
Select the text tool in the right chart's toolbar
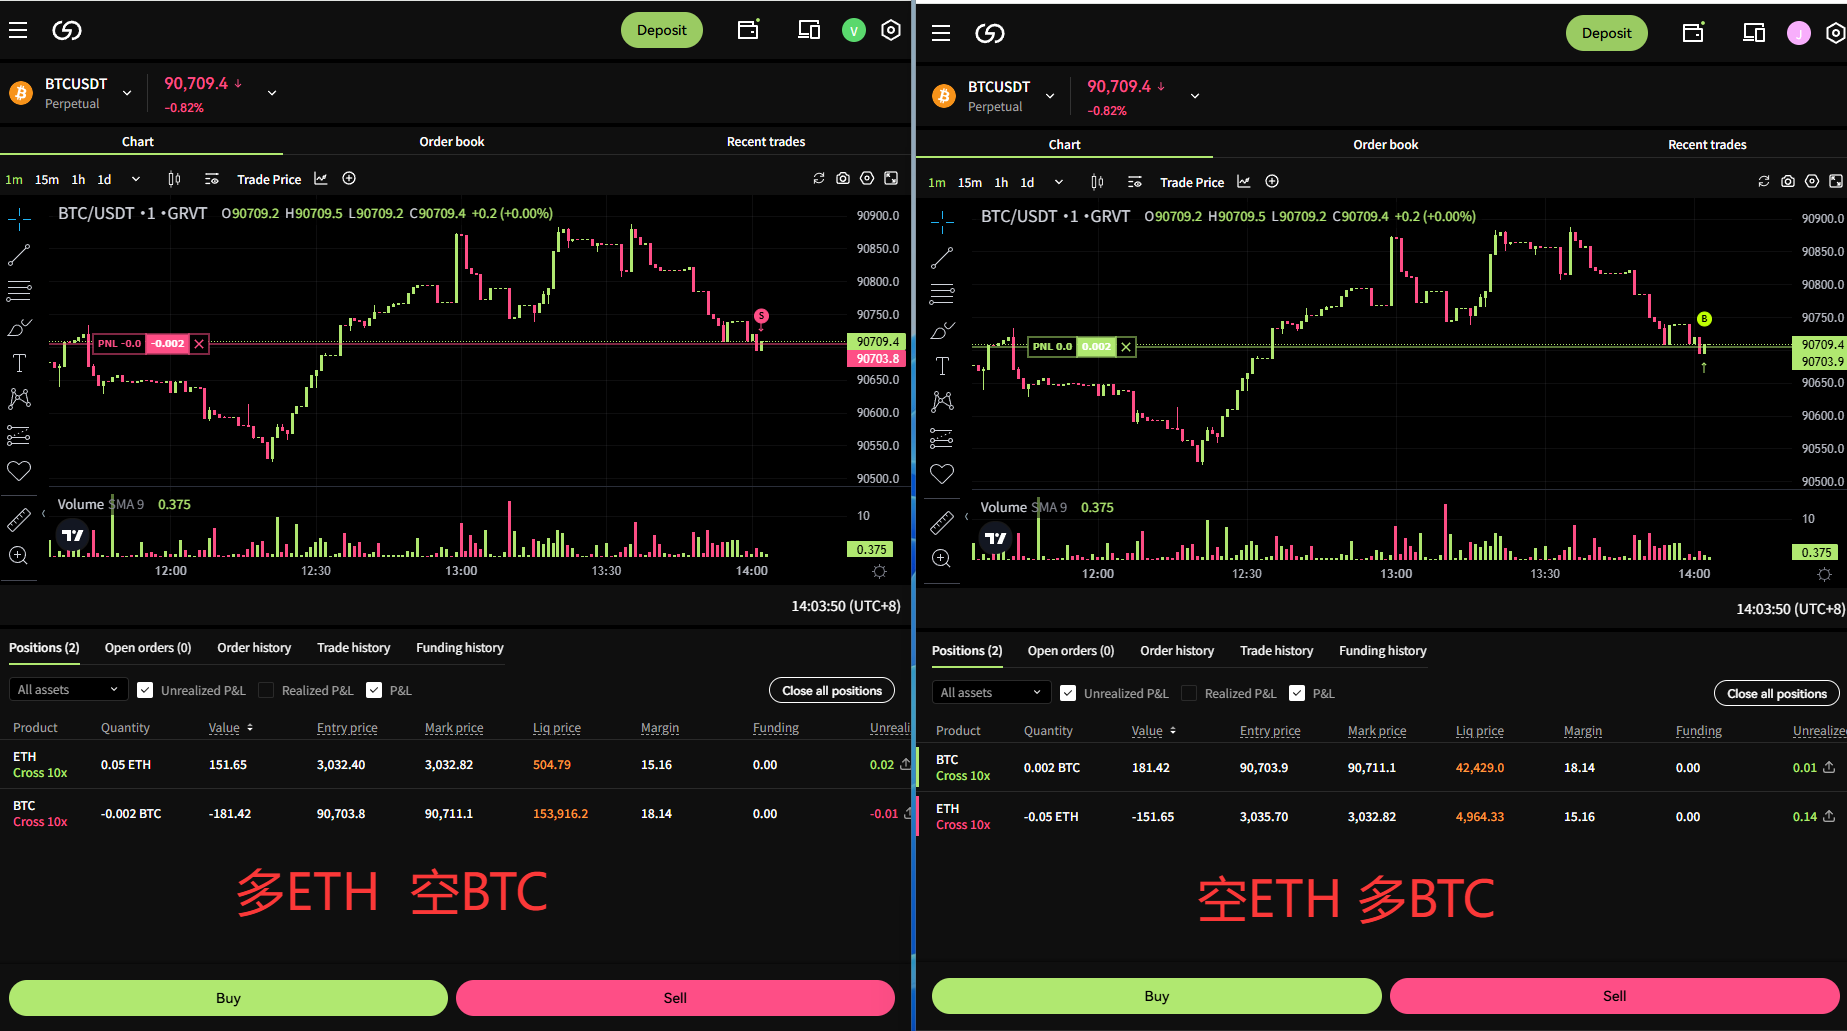942,366
